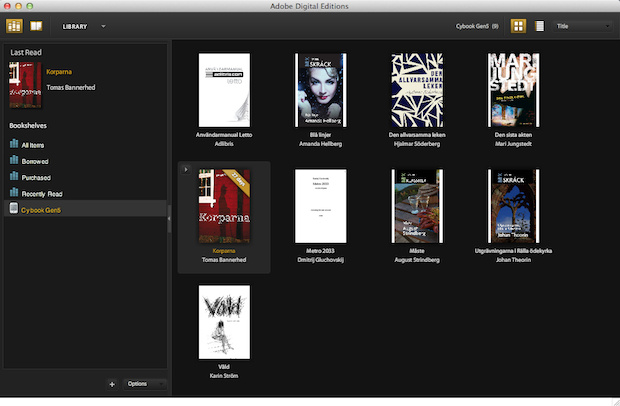Open the Title sort dropdown
Viewport: 620px width, 406px height.
[x=581, y=25]
